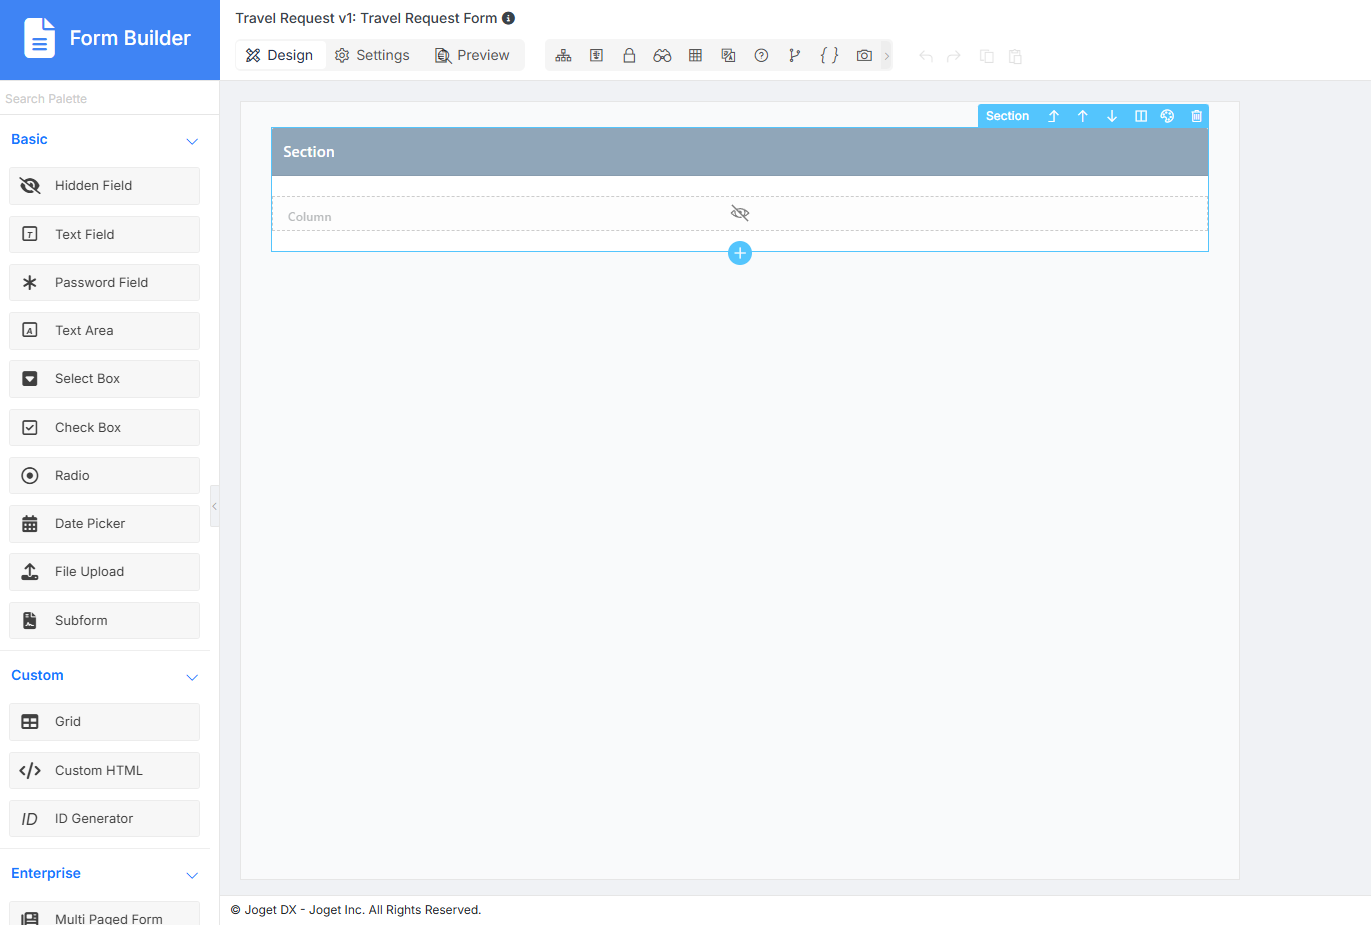This screenshot has height=925, width=1371.
Task: Select the Multi Paged Form palette item
Action: coord(104,913)
